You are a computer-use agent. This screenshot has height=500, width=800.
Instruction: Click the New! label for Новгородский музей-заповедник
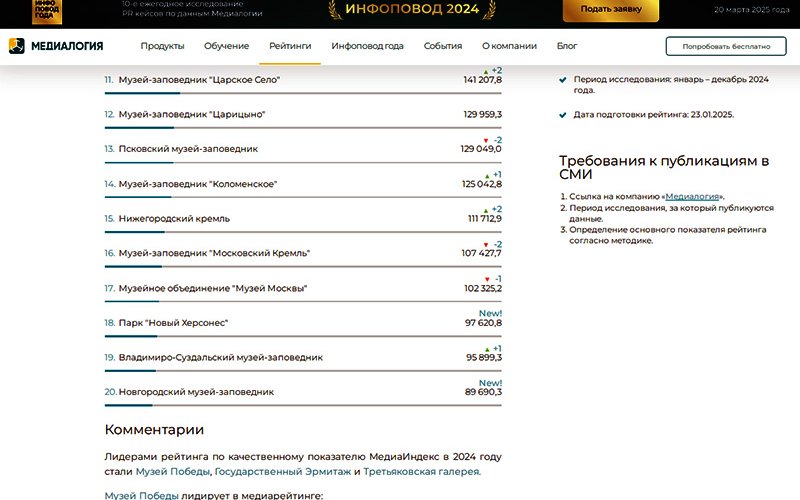[490, 383]
